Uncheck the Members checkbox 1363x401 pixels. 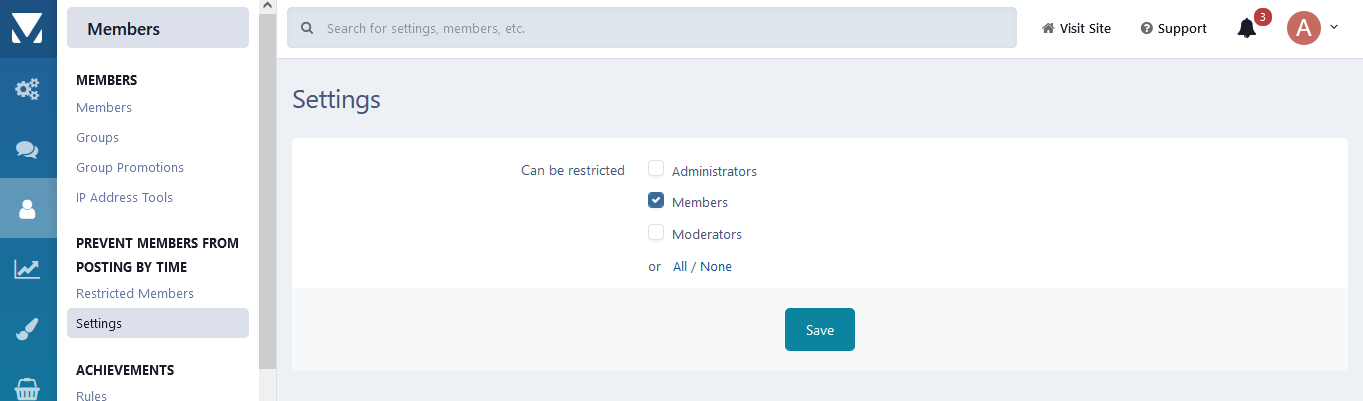click(x=656, y=201)
